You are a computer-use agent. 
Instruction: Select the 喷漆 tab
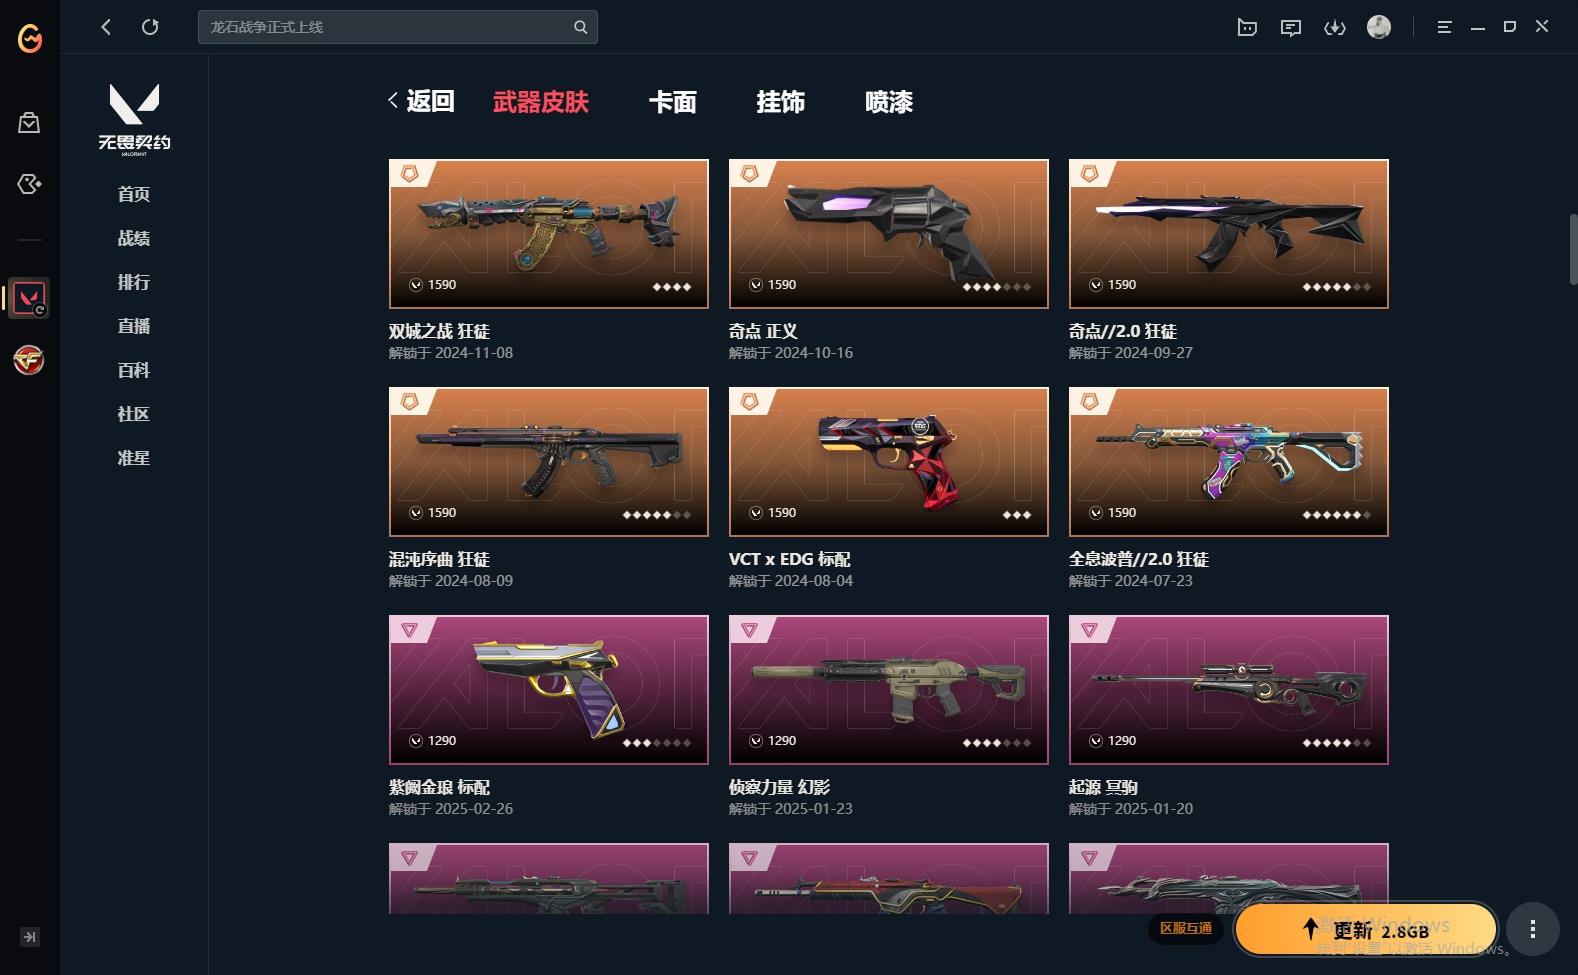[888, 101]
